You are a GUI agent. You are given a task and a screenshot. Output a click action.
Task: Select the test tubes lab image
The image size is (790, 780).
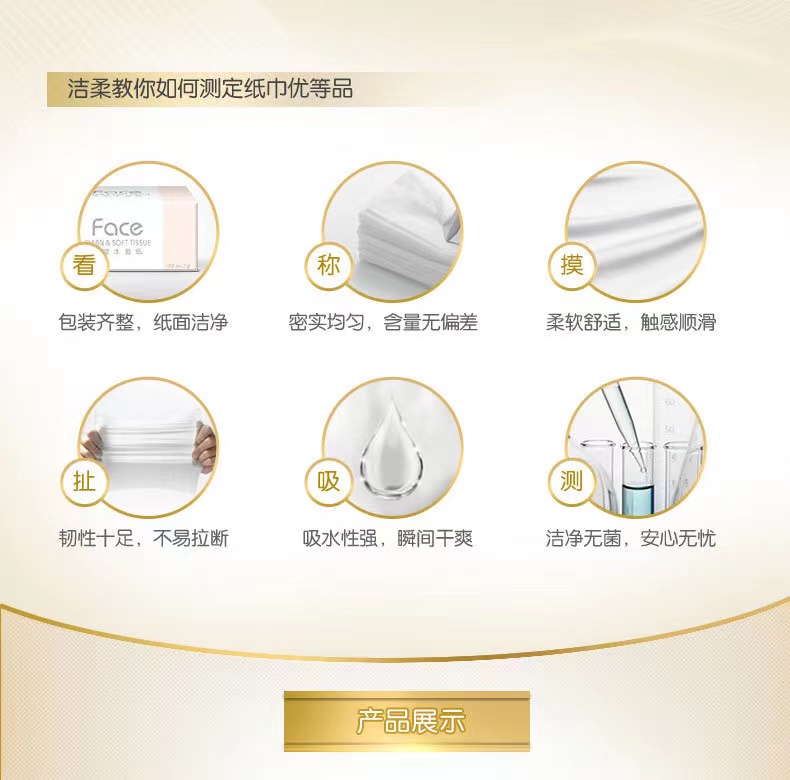(x=636, y=447)
